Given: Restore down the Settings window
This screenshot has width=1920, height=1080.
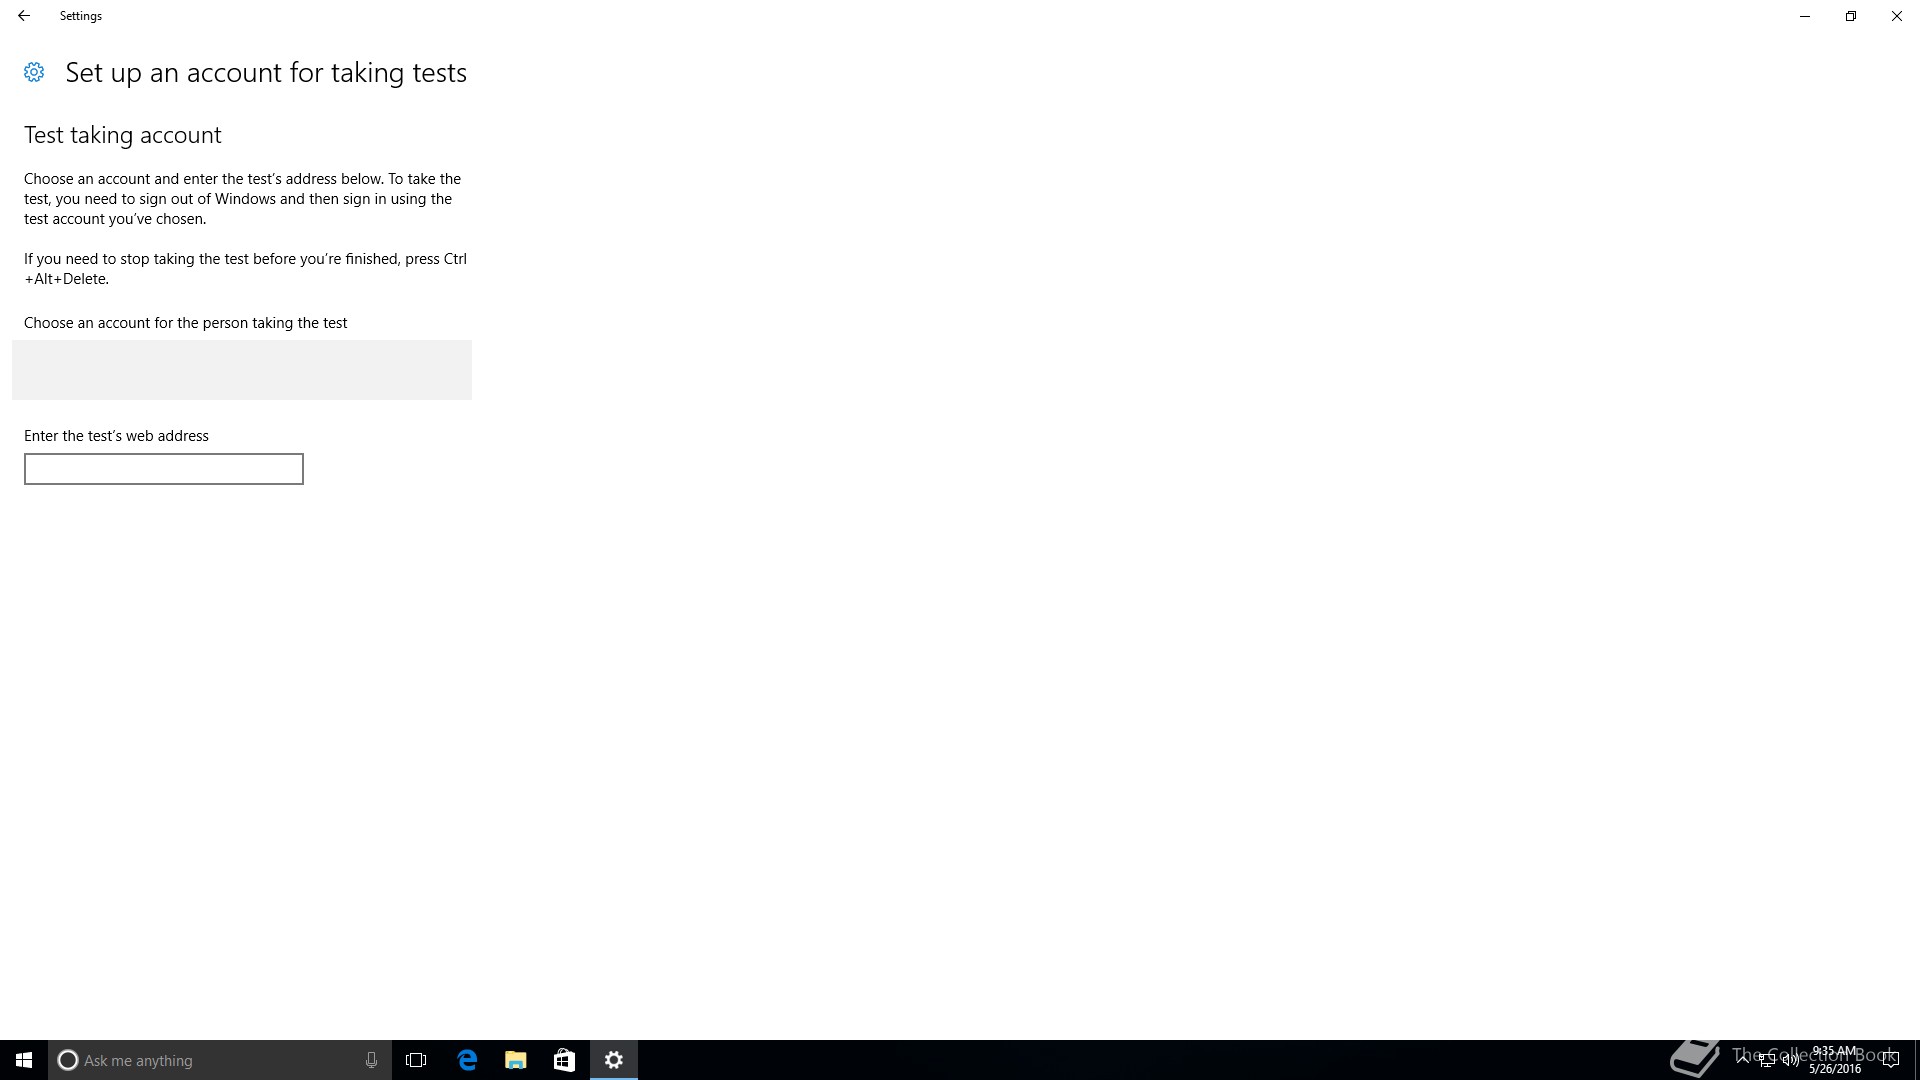Looking at the screenshot, I should click(1851, 16).
